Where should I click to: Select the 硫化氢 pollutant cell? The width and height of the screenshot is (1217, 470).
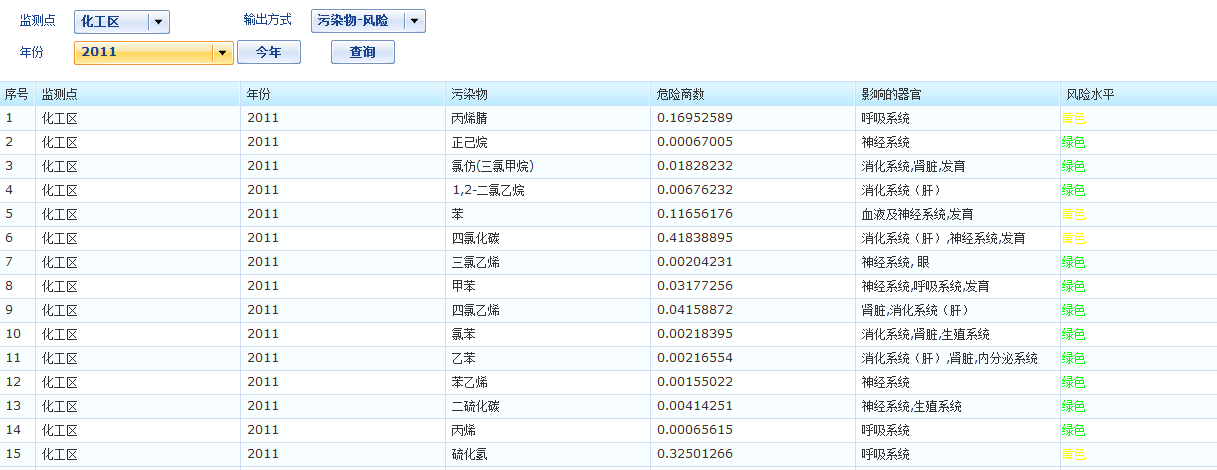pyautogui.click(x=470, y=454)
